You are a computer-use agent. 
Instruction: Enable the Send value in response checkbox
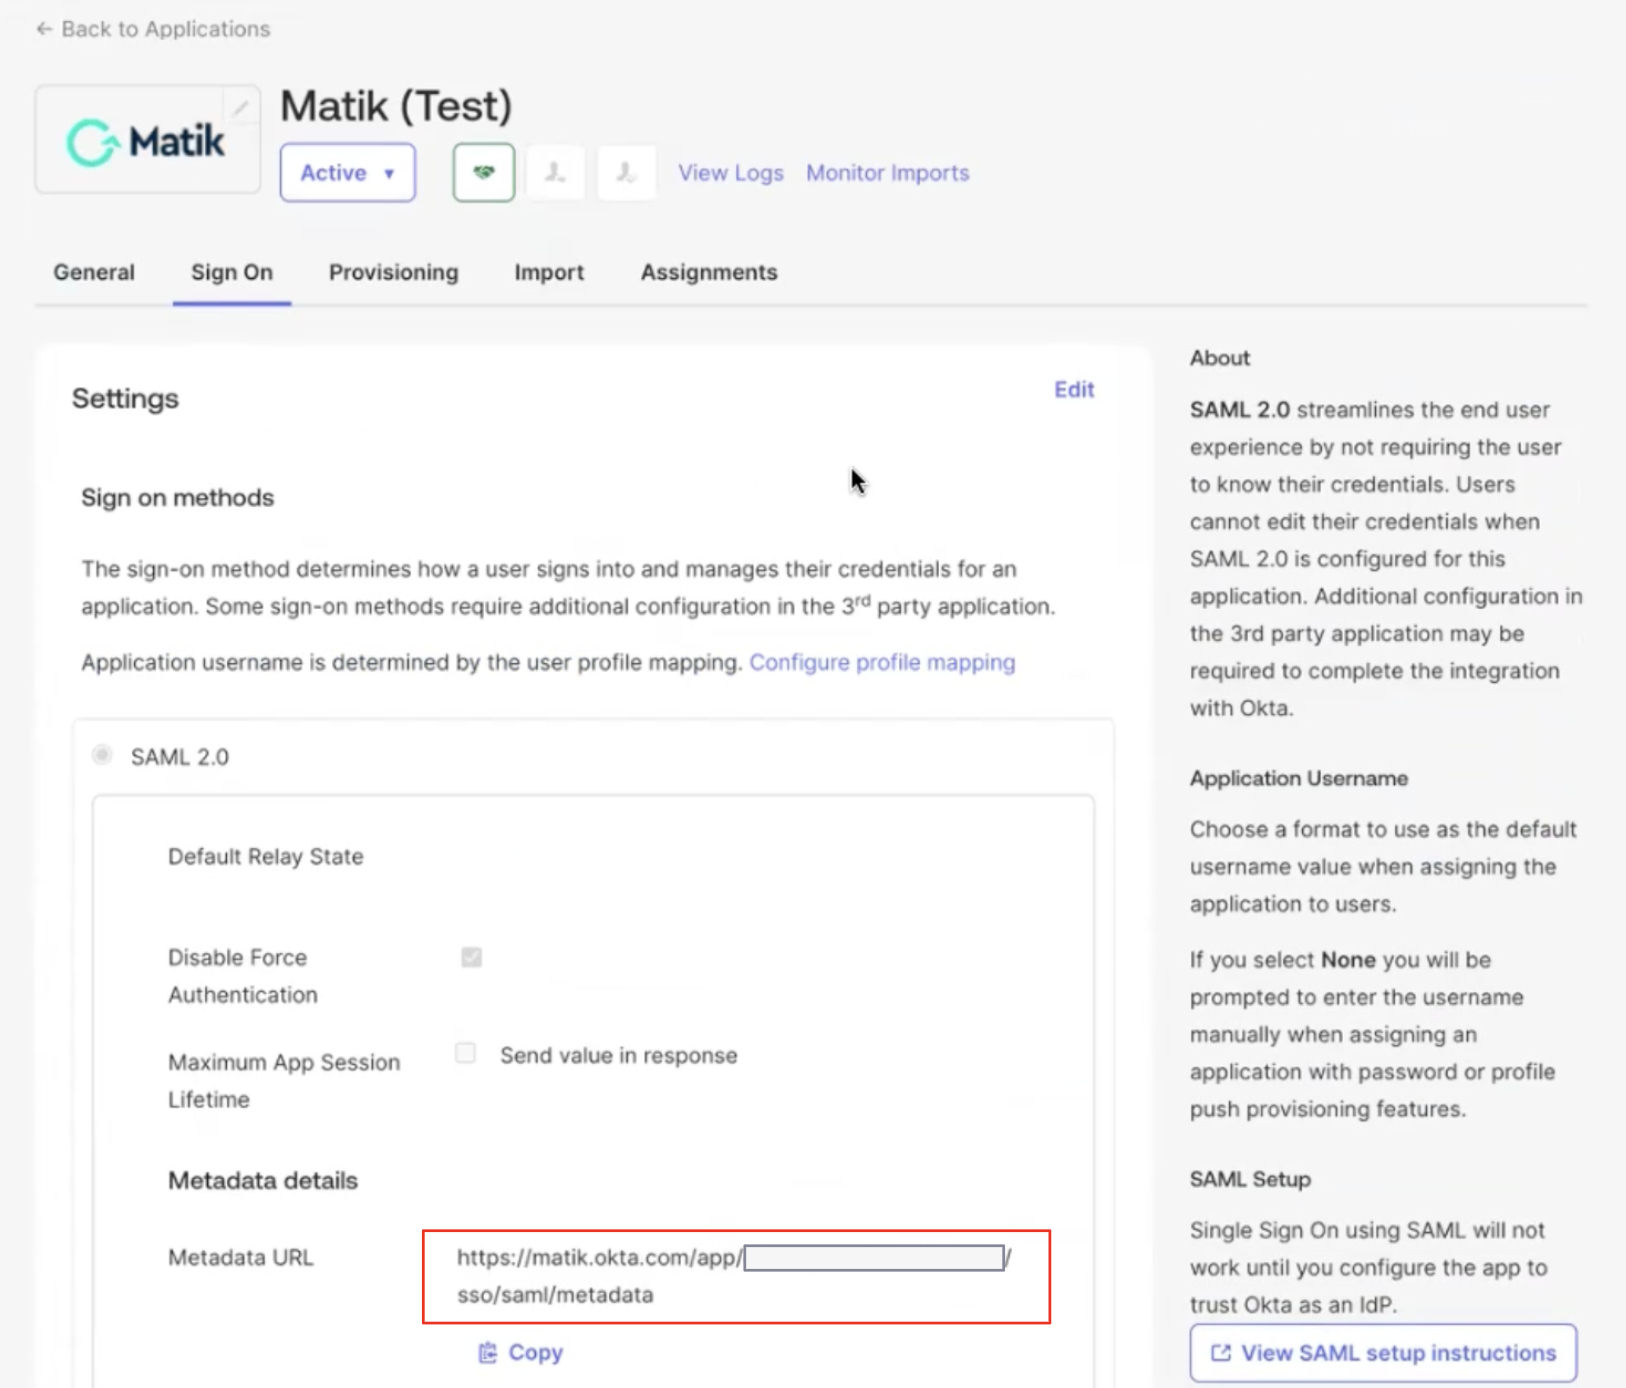click(x=466, y=1053)
